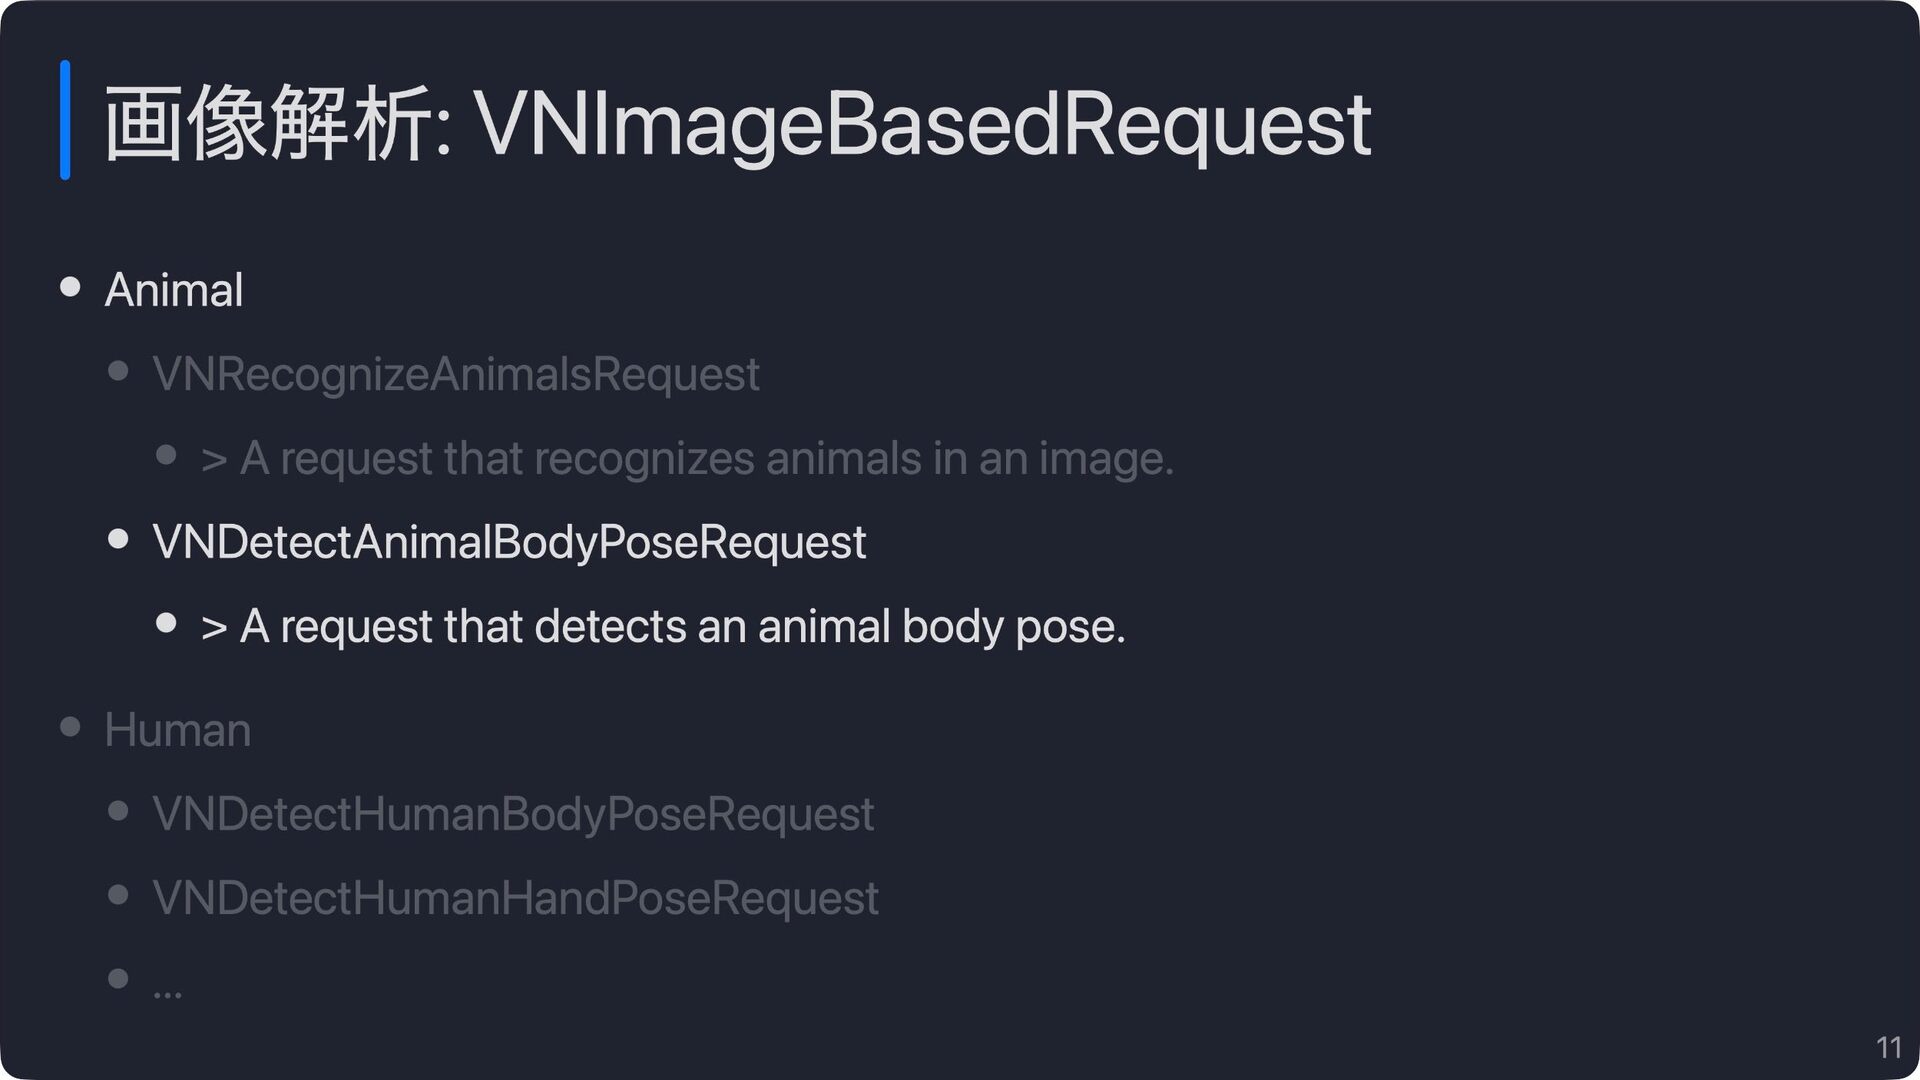Click VNRecognizeAnimalsRequest text
This screenshot has height=1080, width=1920.
click(x=456, y=374)
